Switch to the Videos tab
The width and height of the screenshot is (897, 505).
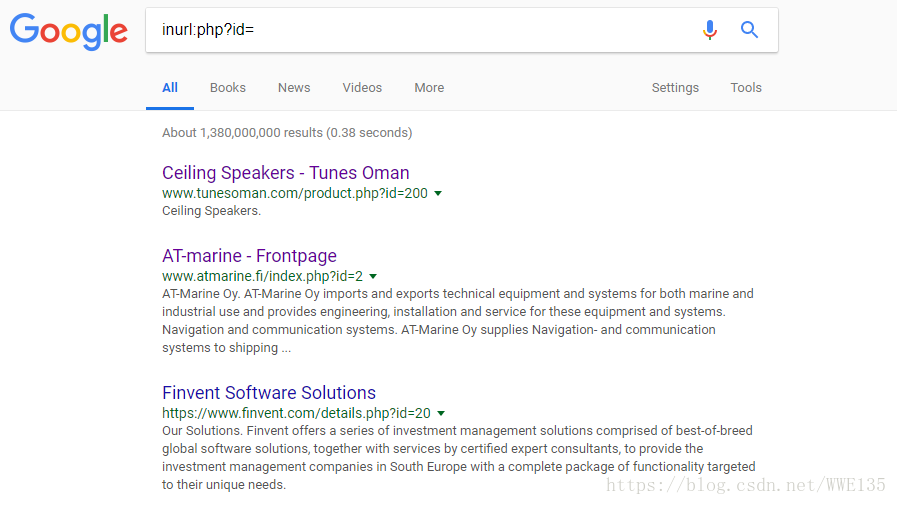click(x=362, y=88)
